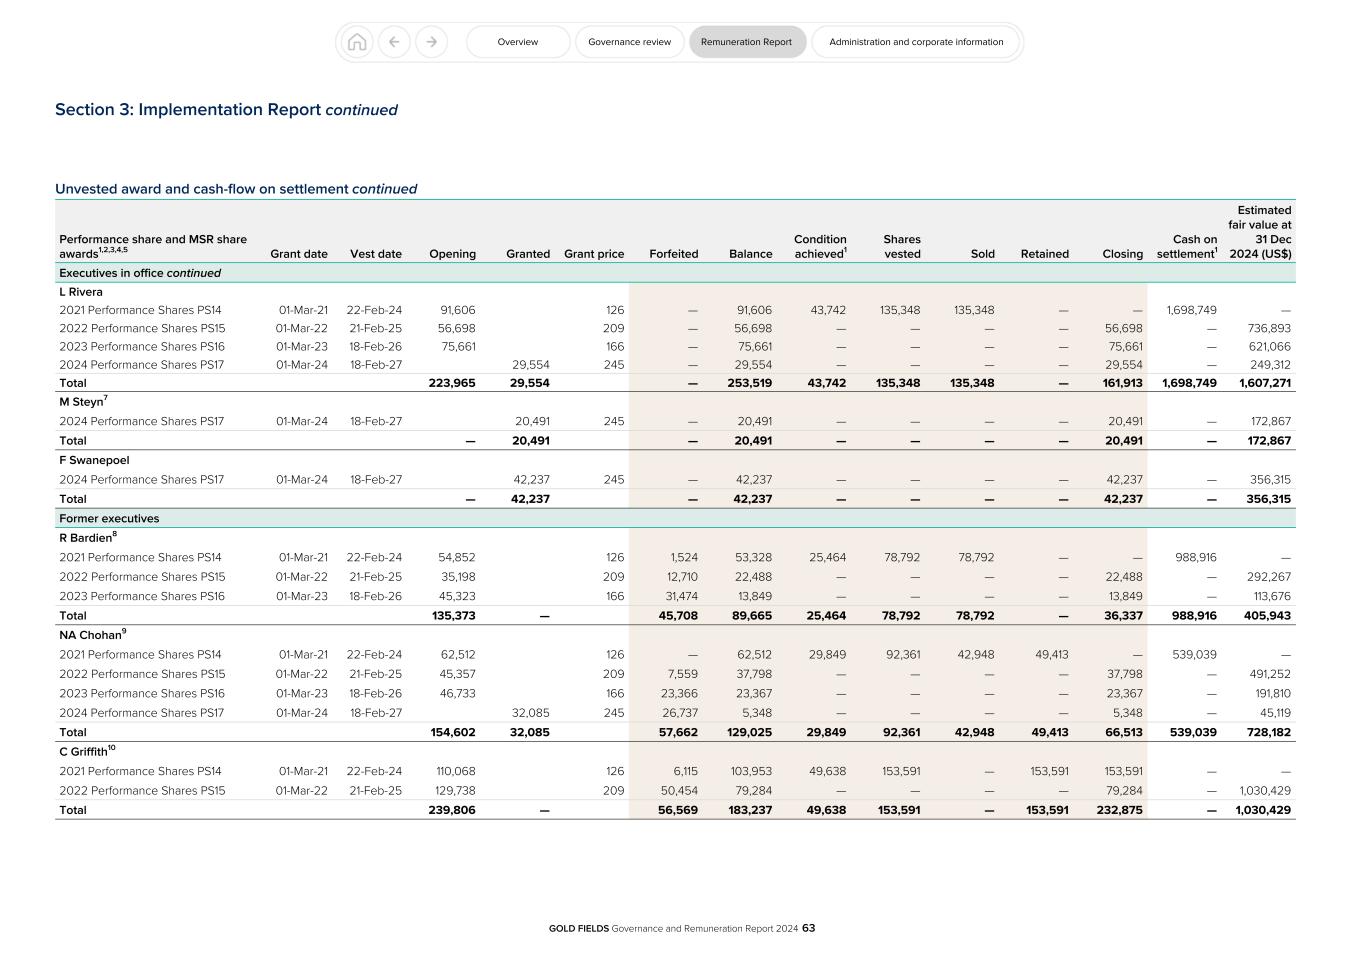Screen dimensions: 1365x968
Task: Switch to the Overview tab
Action: [517, 42]
